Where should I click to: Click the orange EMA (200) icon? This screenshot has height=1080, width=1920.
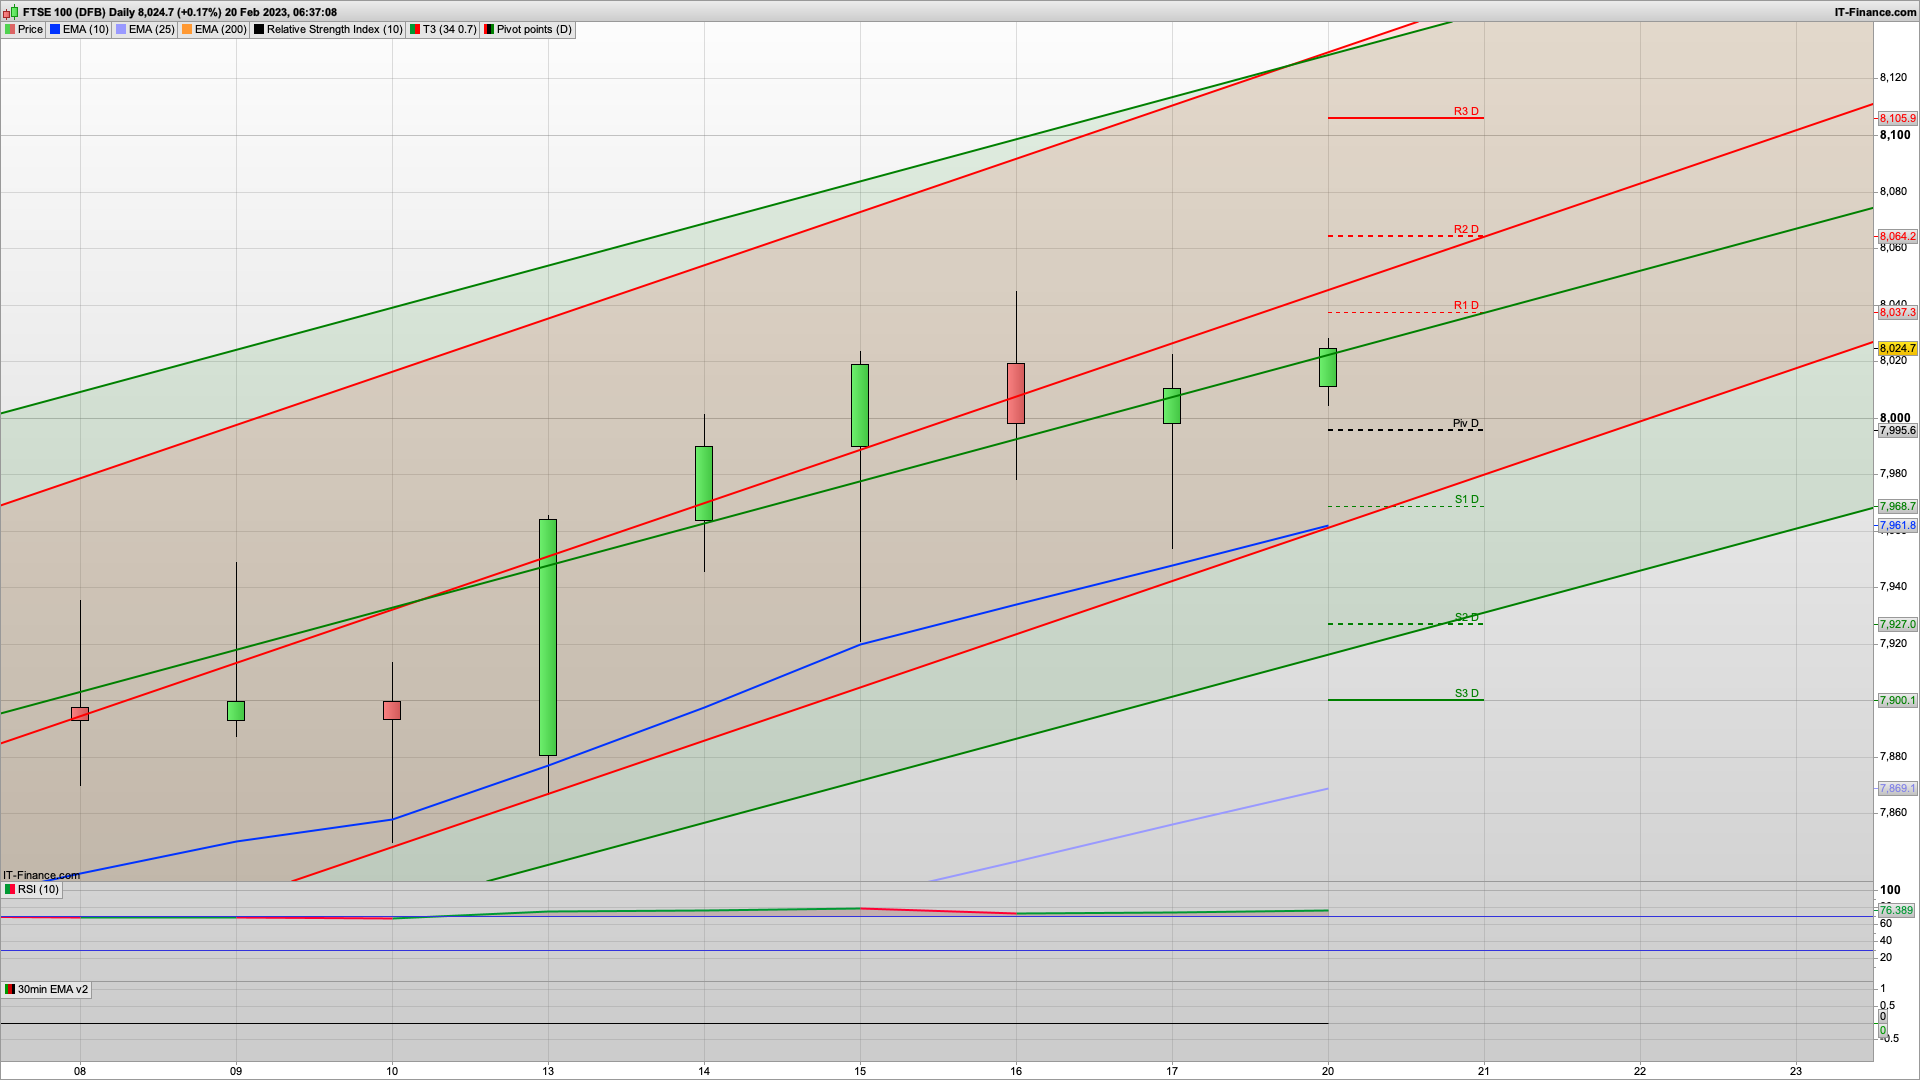(188, 30)
